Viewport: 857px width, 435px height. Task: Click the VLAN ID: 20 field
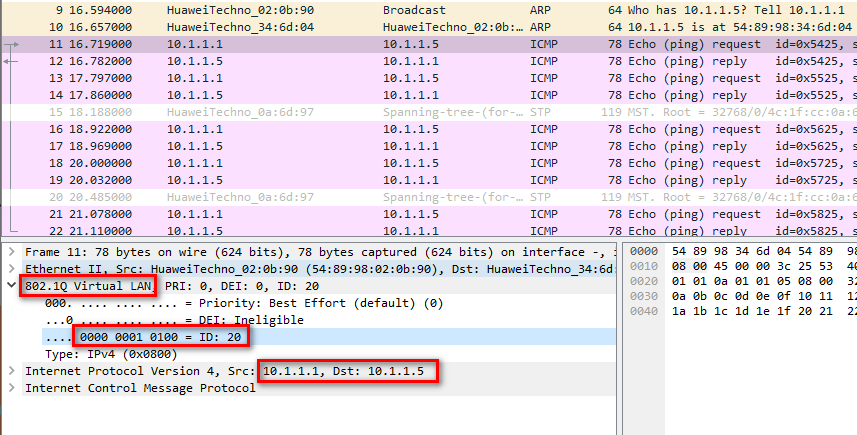pos(329,337)
